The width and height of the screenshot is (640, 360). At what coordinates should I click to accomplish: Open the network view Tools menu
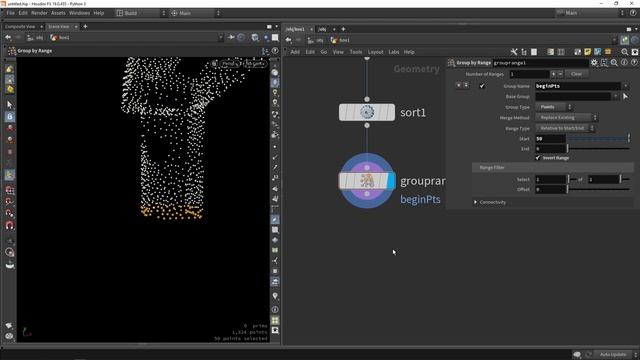tap(356, 52)
